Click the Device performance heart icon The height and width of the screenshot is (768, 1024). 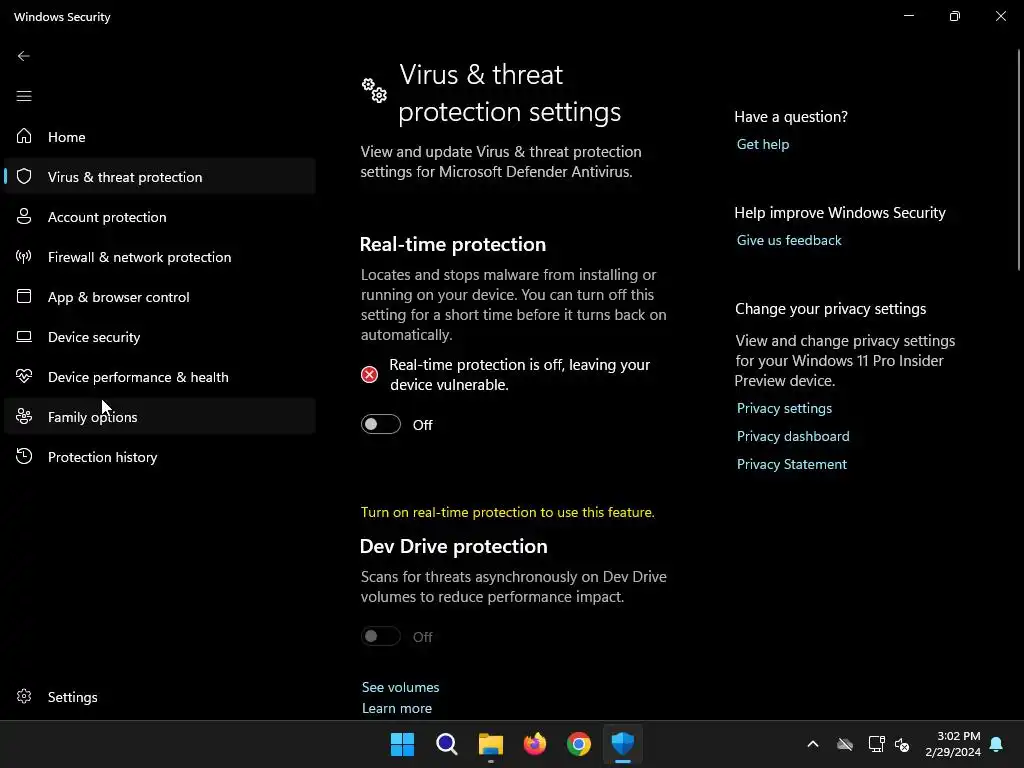point(24,376)
